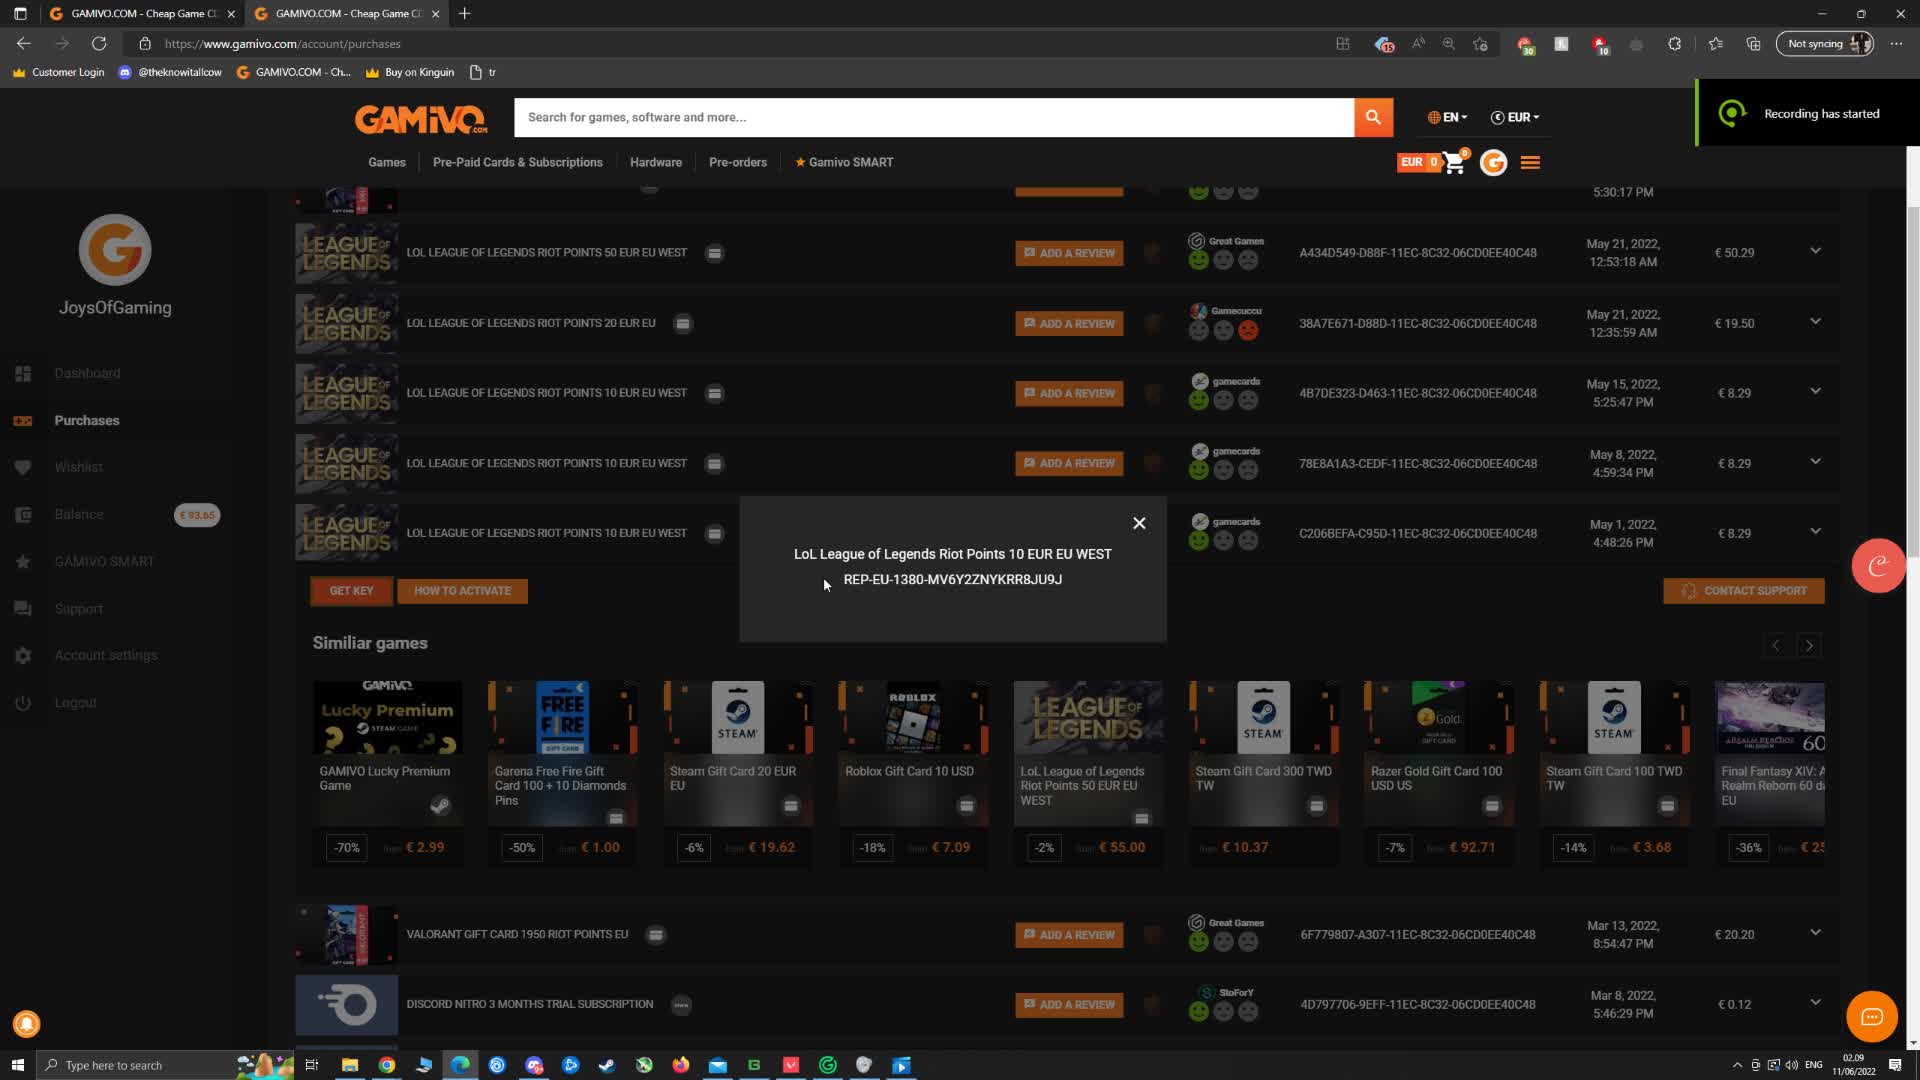Select Purchases in account sidebar

click(x=87, y=420)
